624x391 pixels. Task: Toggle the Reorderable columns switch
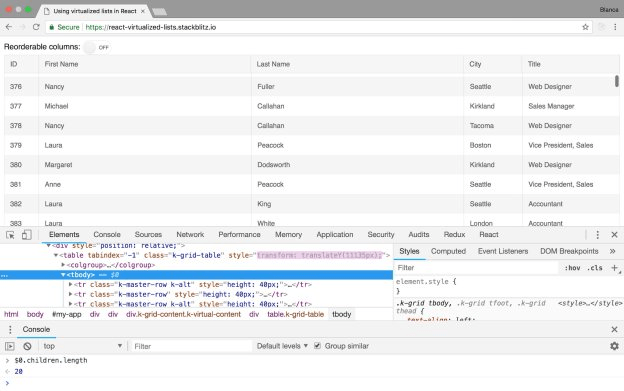(x=97, y=47)
